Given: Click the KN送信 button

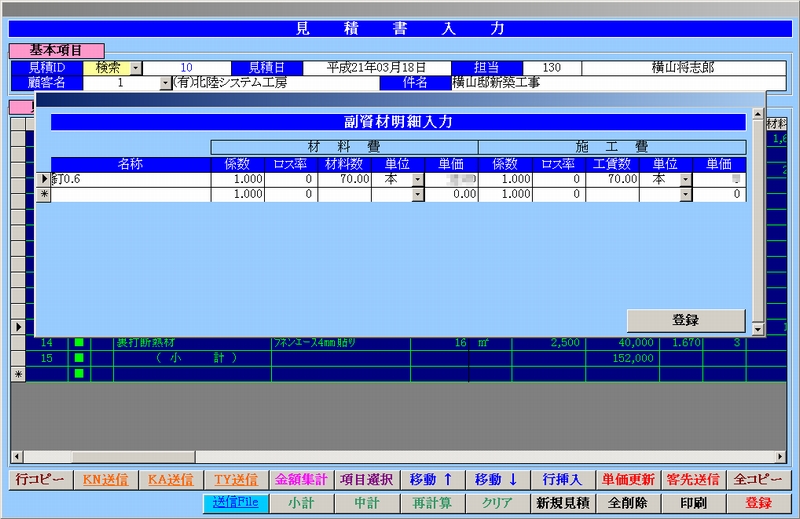Looking at the screenshot, I should tap(105, 480).
